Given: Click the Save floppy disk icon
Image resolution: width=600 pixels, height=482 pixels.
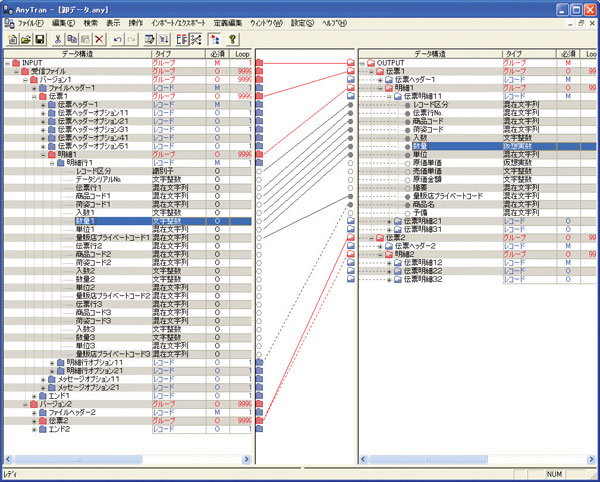Looking at the screenshot, I should coord(39,39).
